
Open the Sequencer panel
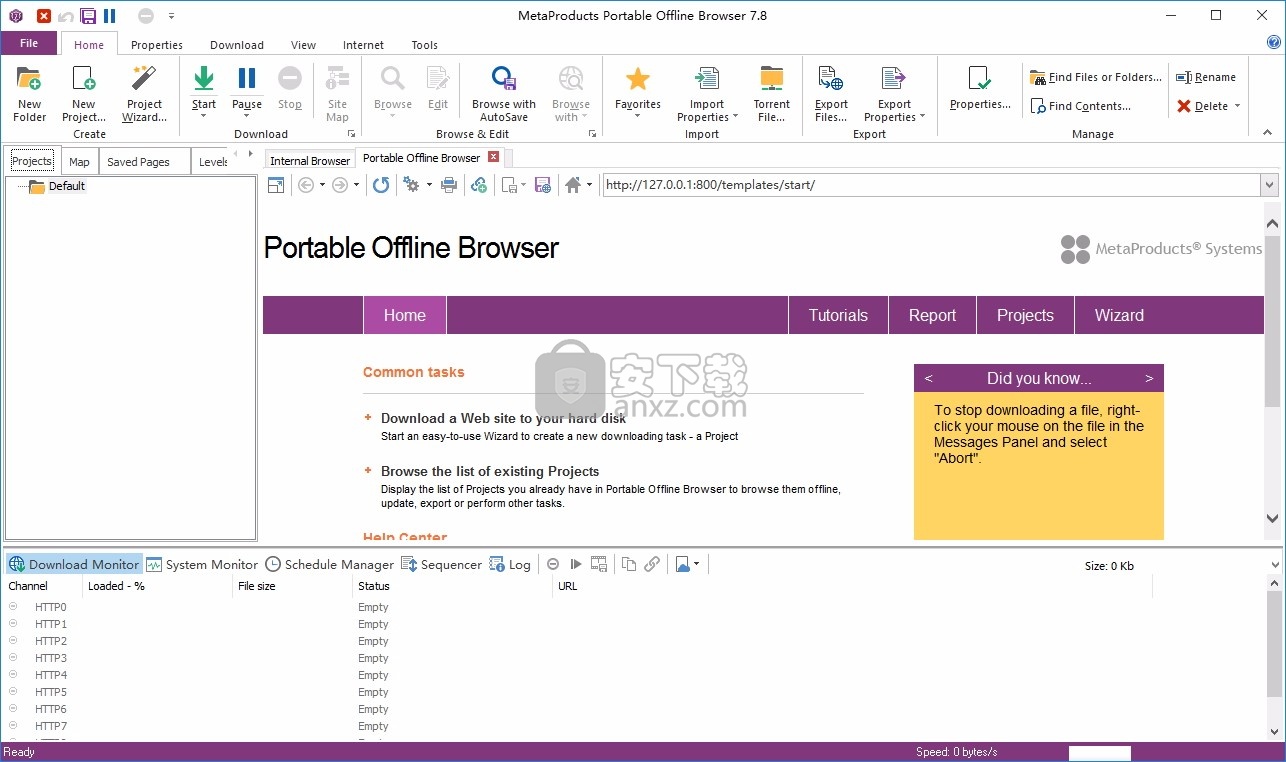click(x=442, y=564)
